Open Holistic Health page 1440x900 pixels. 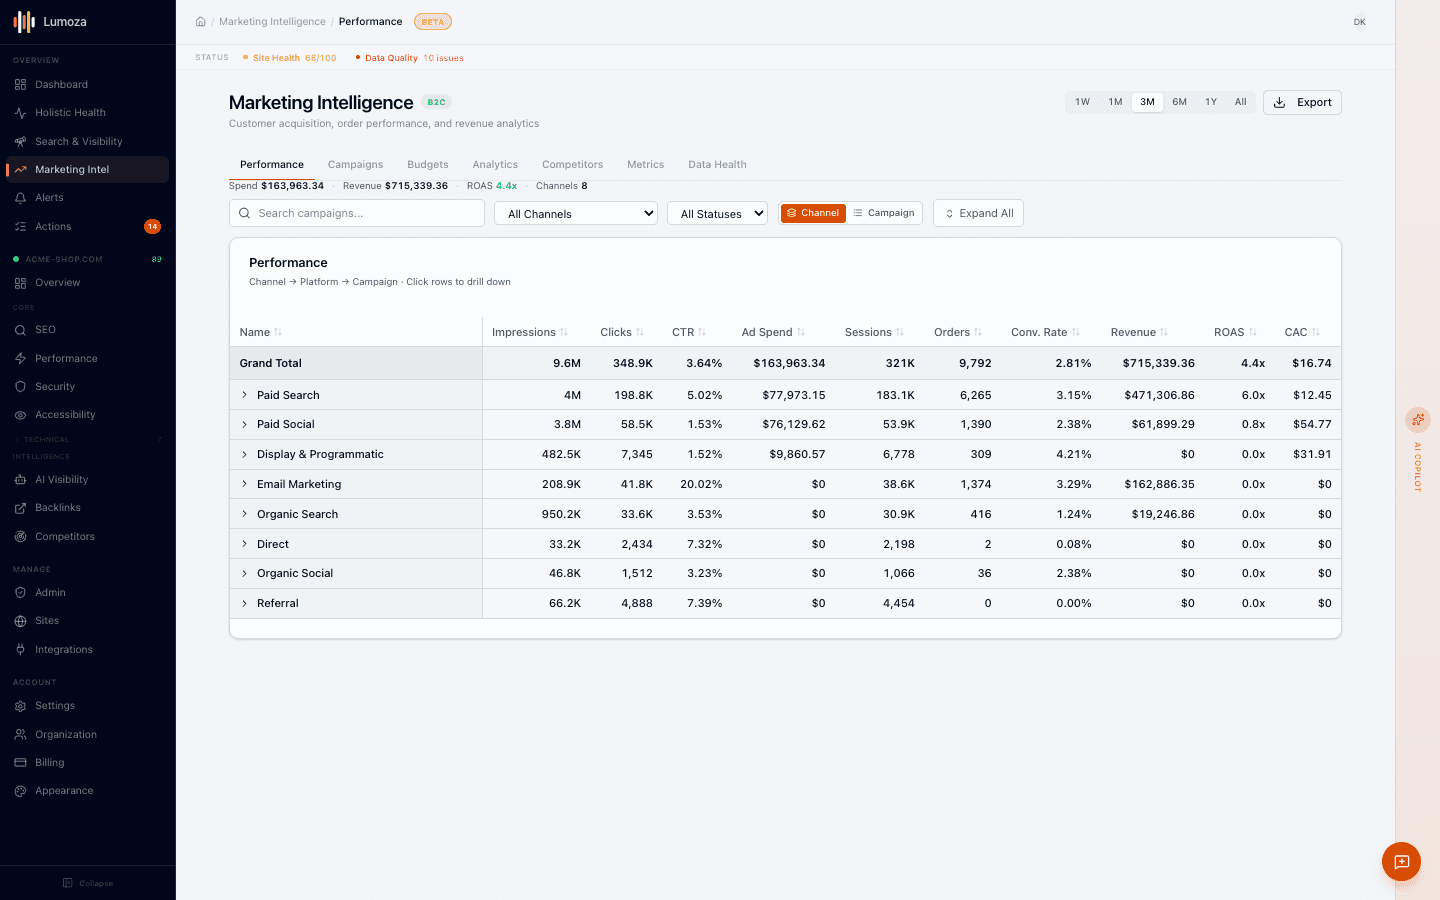(x=87, y=113)
